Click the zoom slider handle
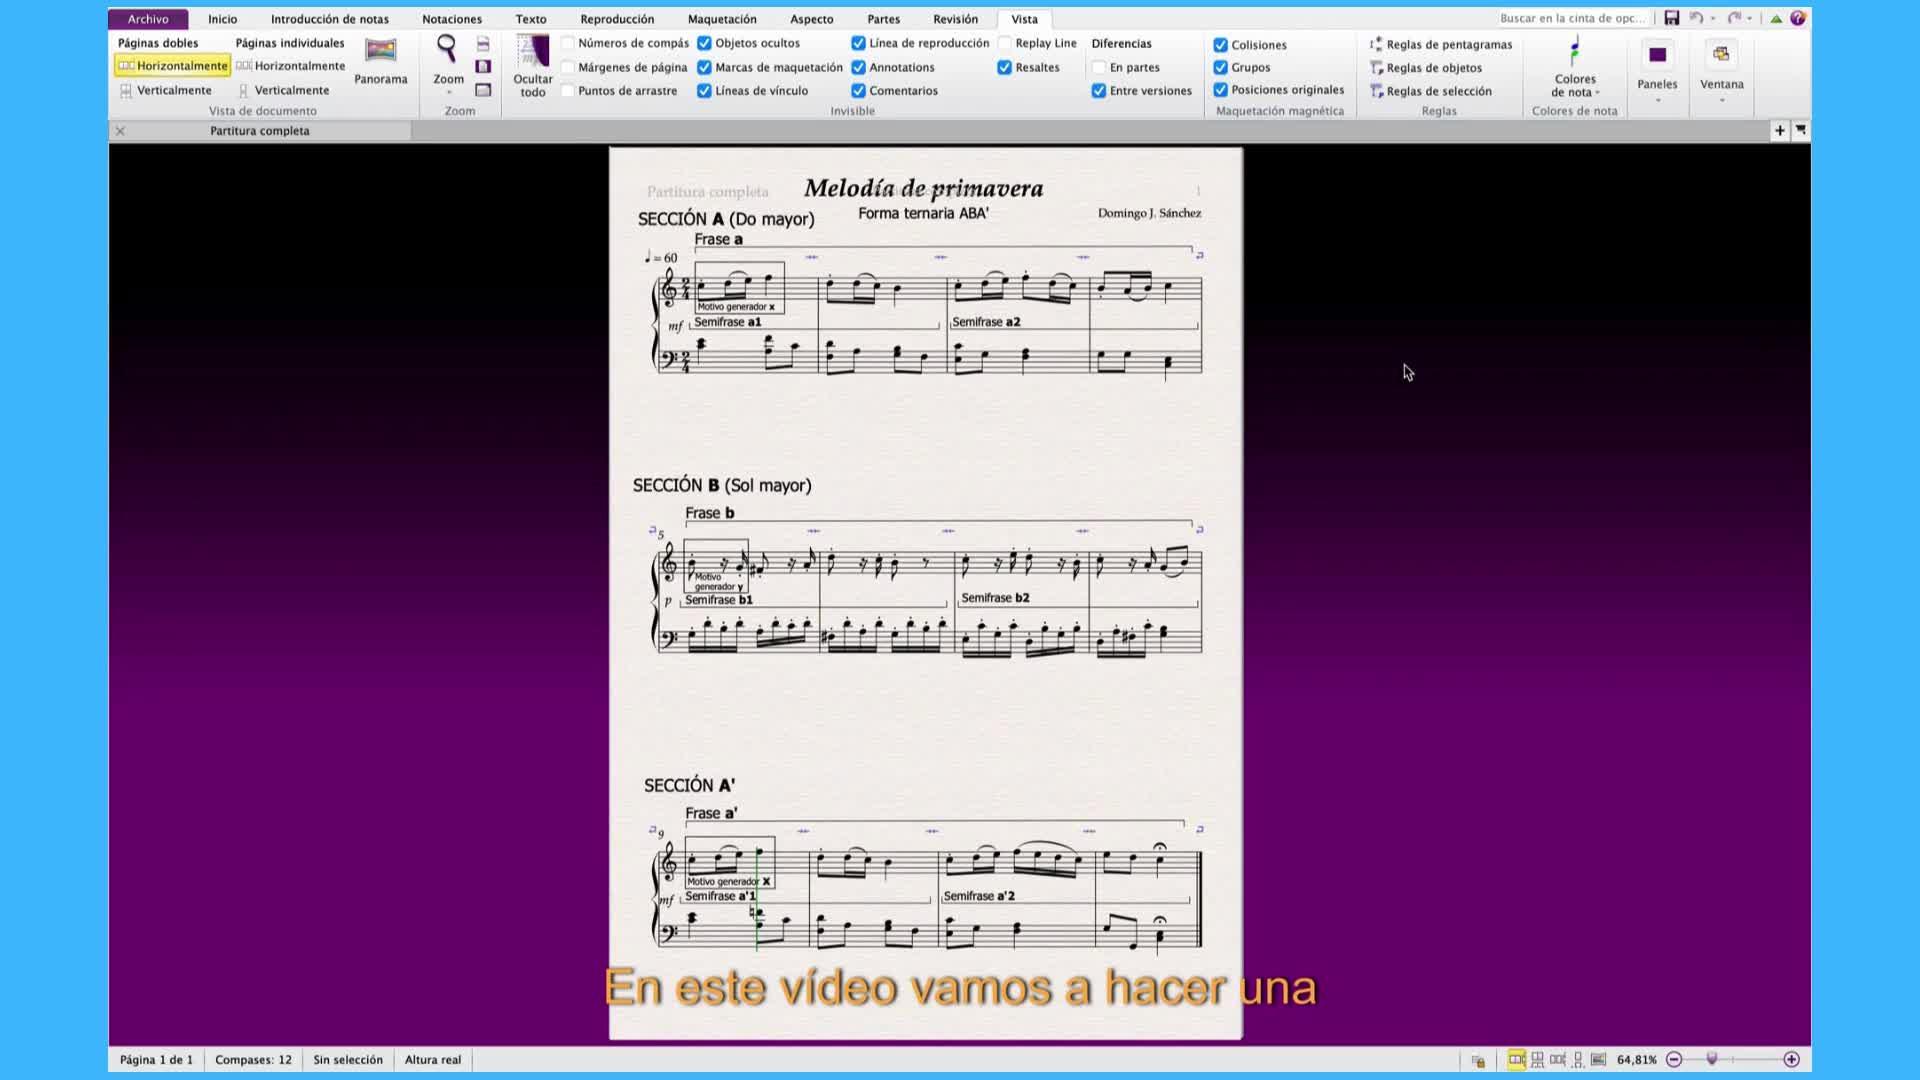 click(x=1712, y=1059)
